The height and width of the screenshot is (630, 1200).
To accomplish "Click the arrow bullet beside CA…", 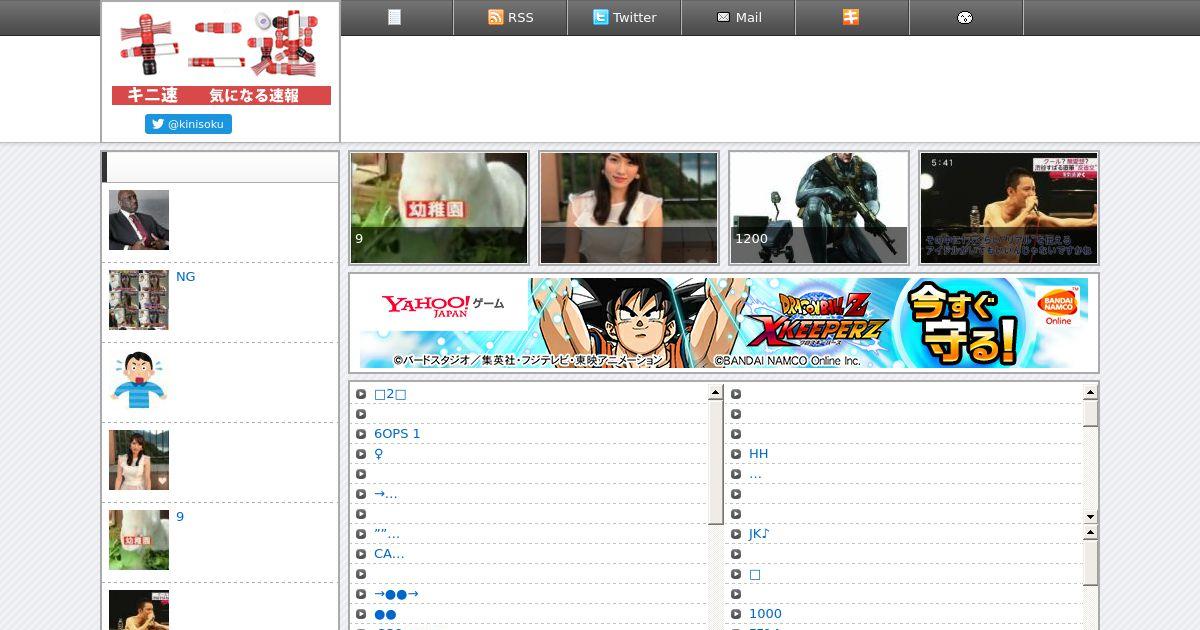I will [361, 554].
